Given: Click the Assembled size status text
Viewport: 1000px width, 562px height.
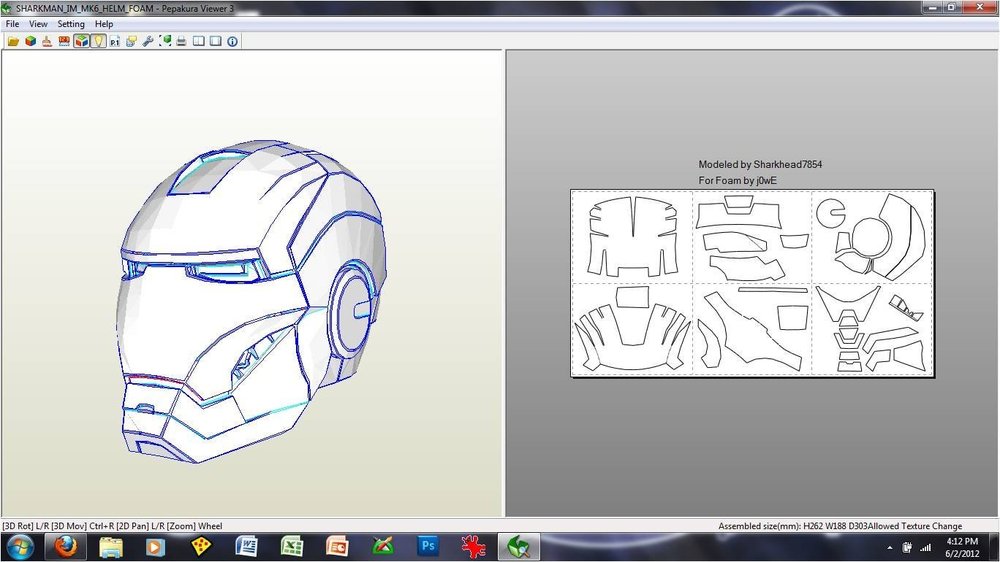Looking at the screenshot, I should click(x=840, y=526).
